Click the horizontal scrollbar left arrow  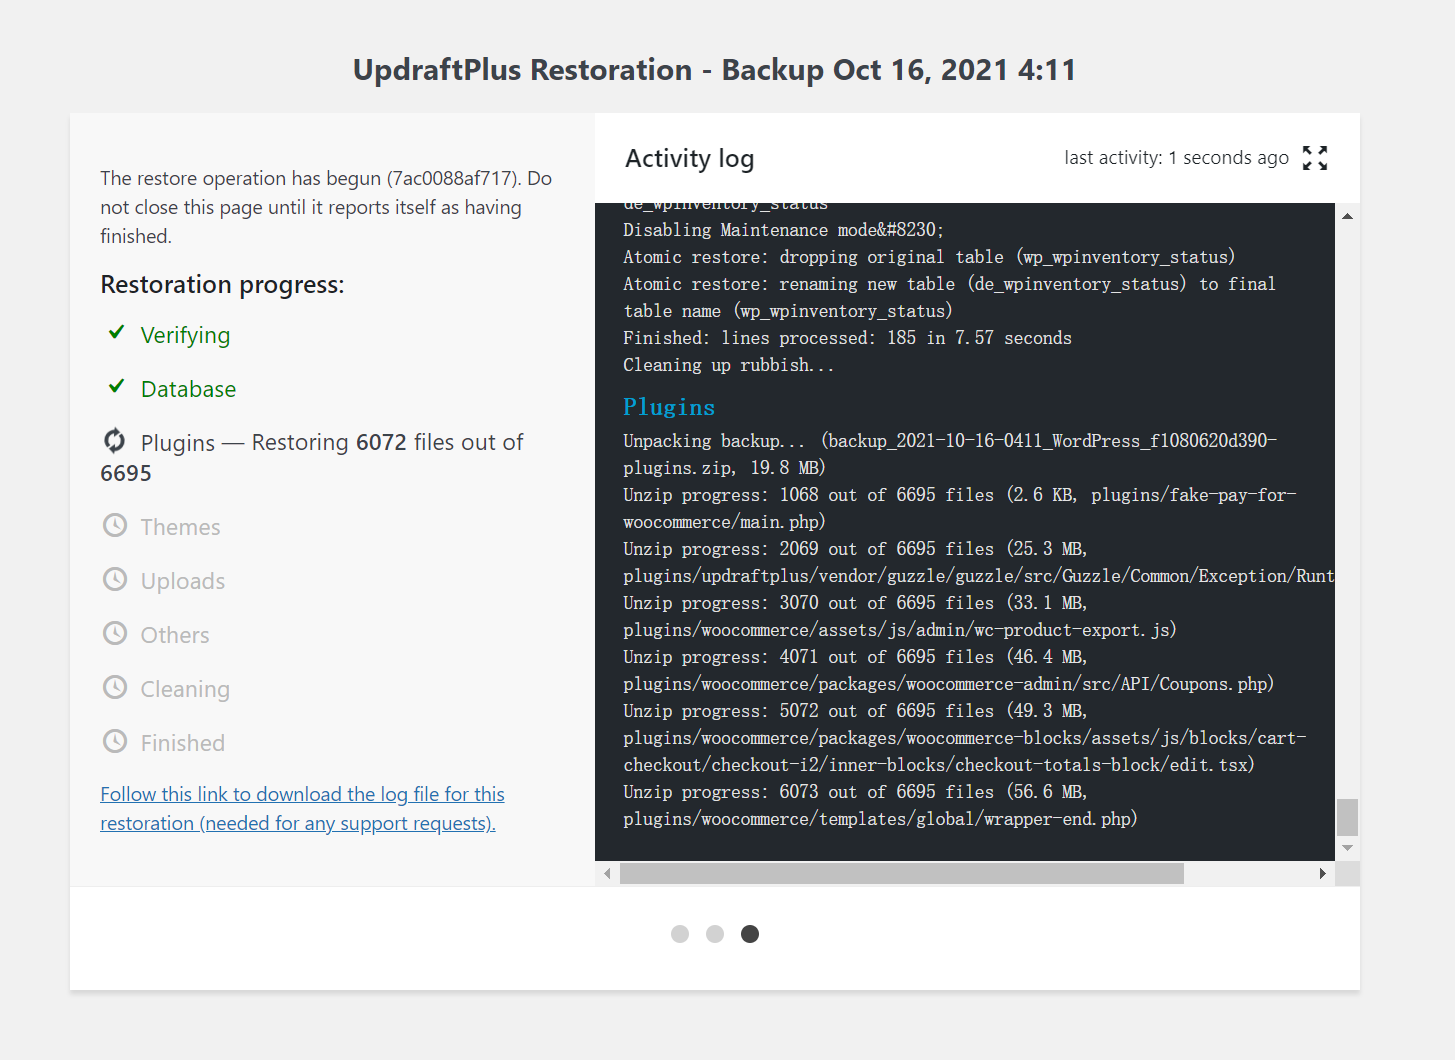coord(607,873)
